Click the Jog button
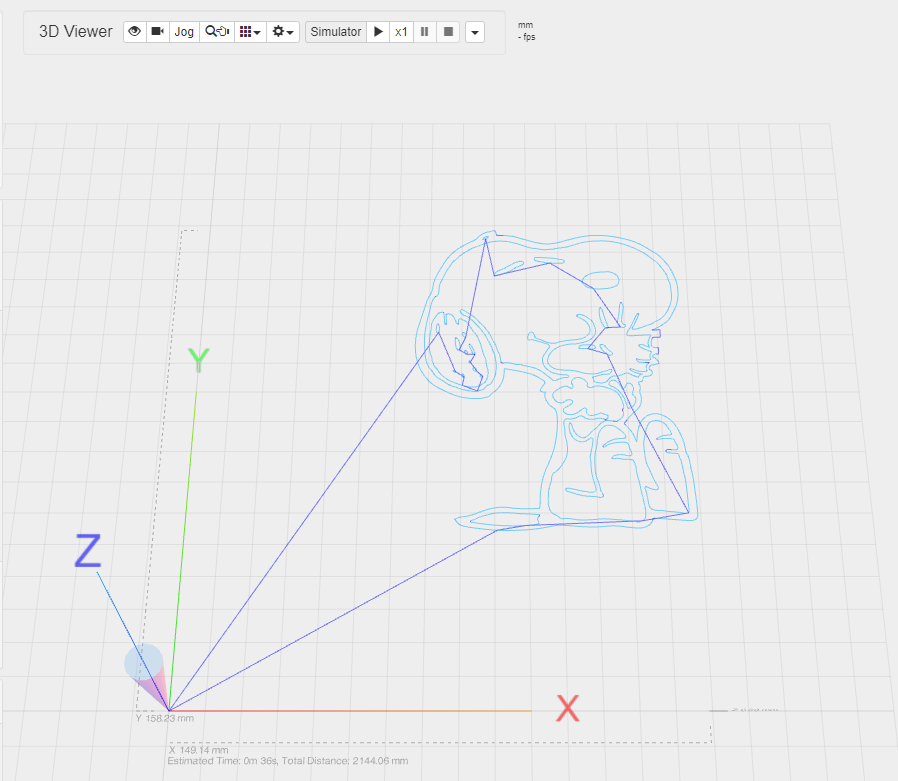 click(184, 31)
